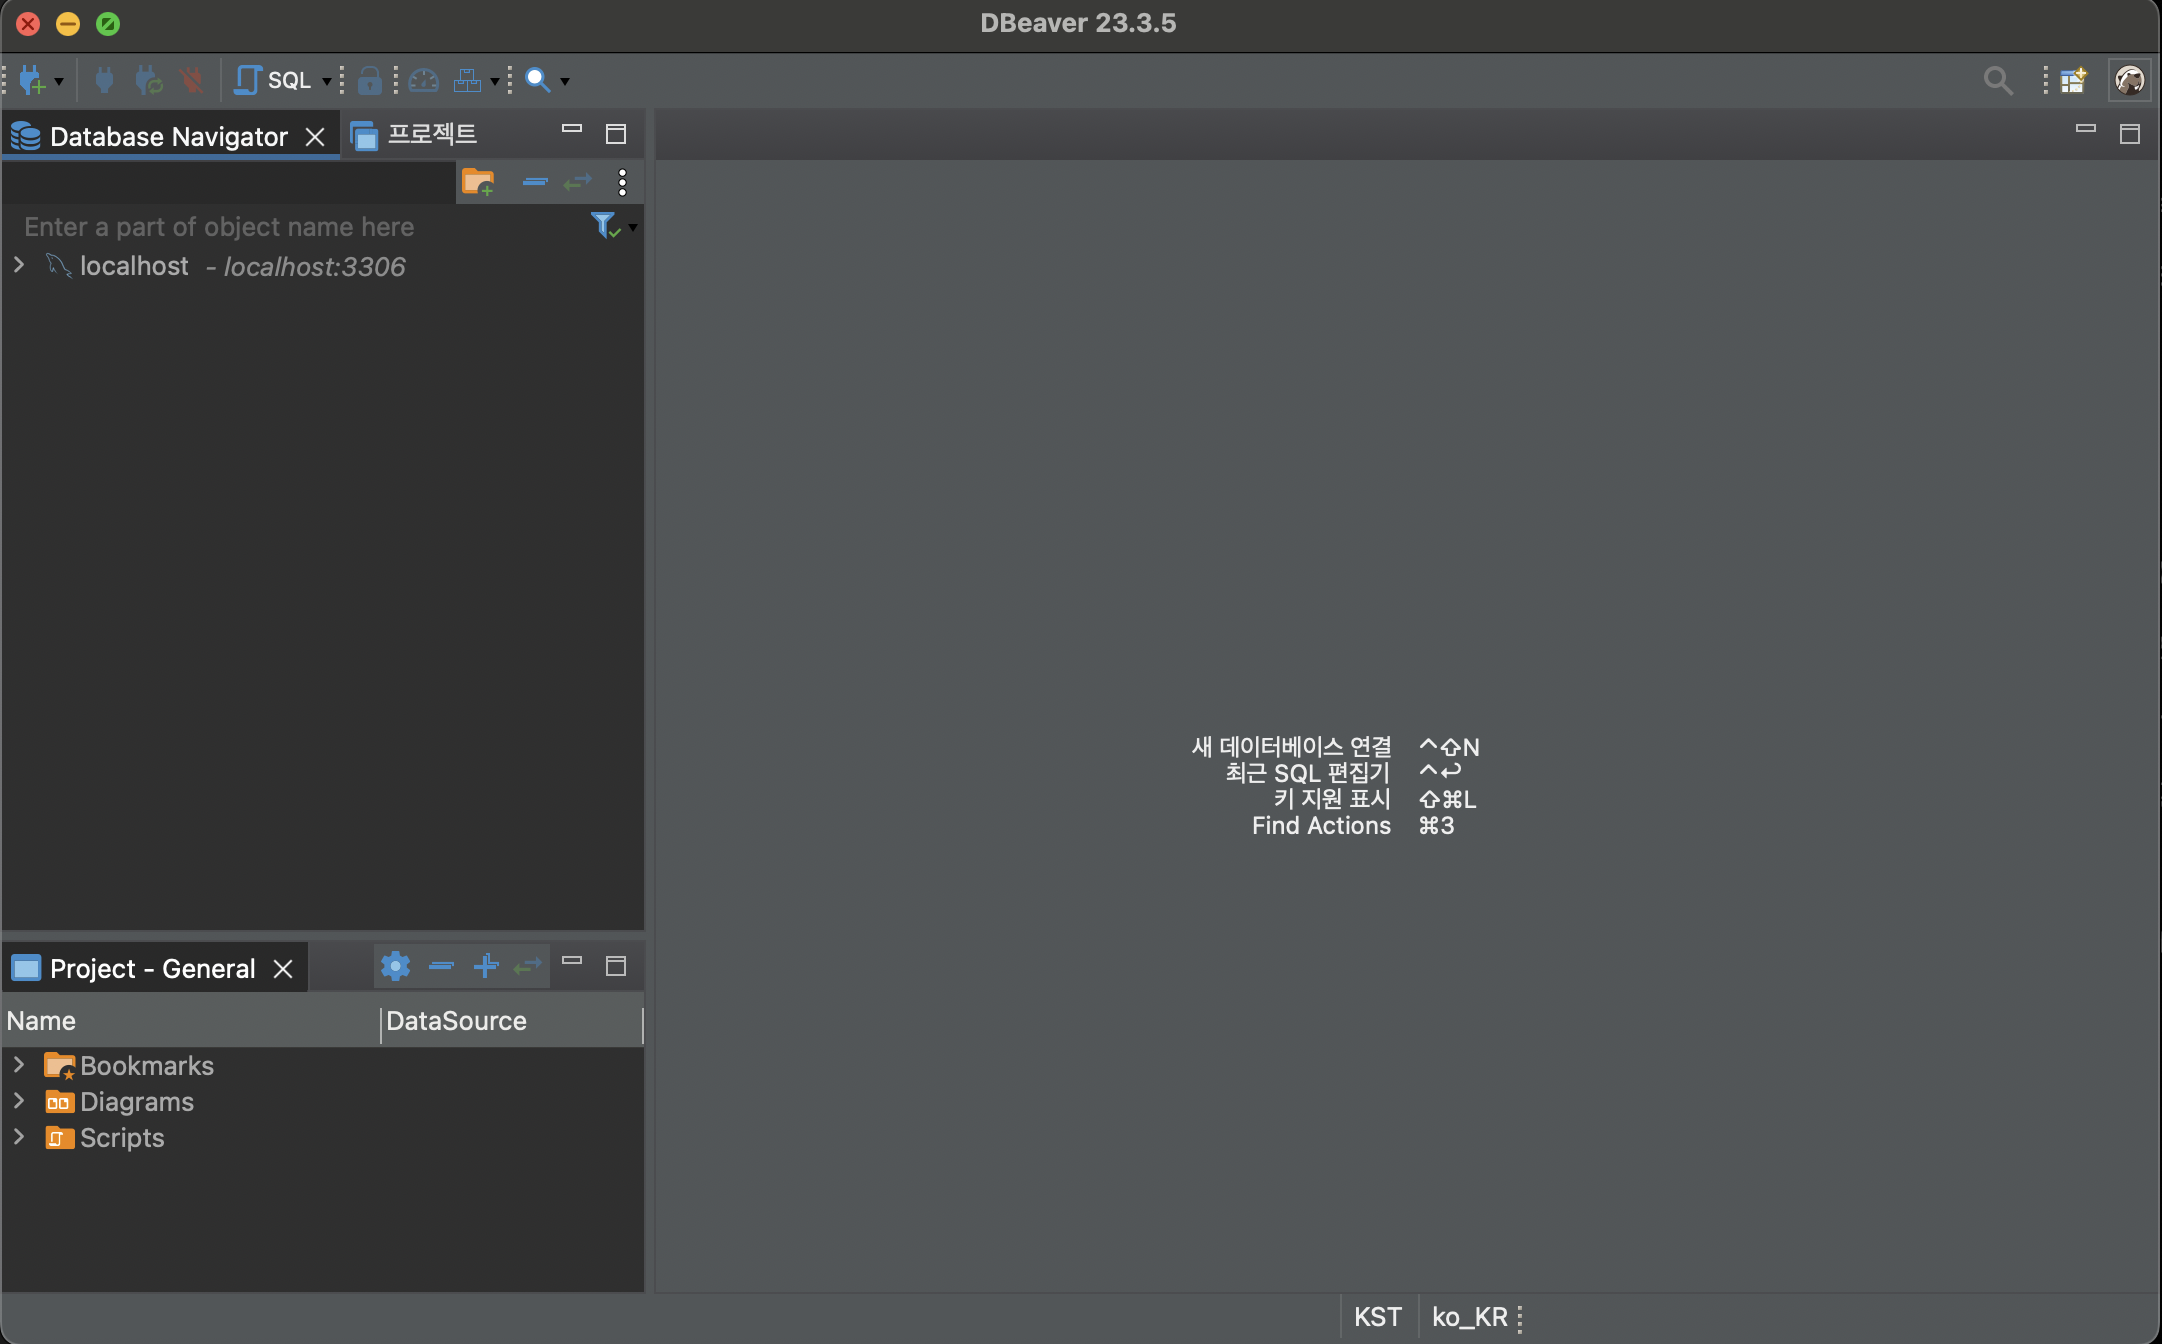Toggle the navigator filter funnel icon
This screenshot has width=2162, height=1344.
point(604,226)
